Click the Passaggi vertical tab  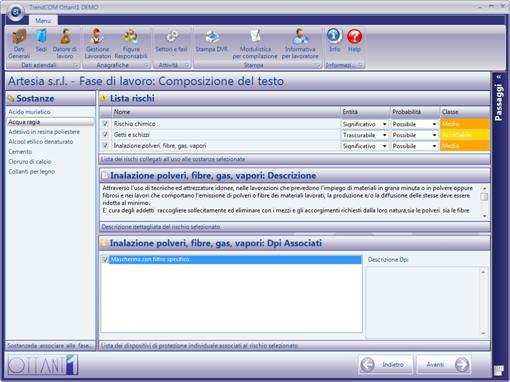[499, 103]
